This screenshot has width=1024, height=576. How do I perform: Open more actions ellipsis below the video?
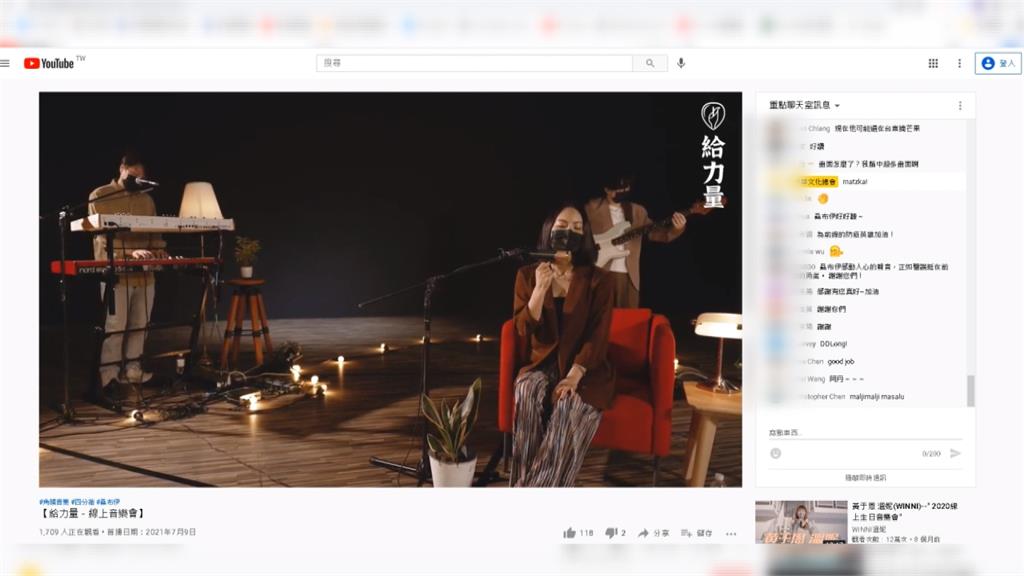click(731, 533)
